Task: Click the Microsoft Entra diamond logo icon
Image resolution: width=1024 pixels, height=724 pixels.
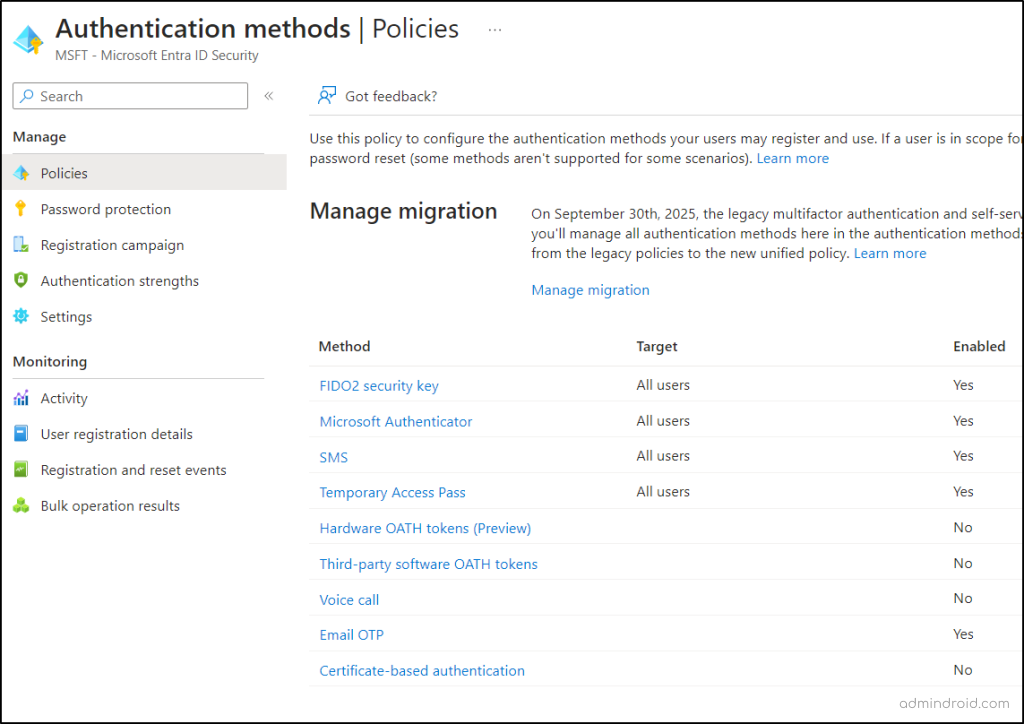Action: pos(29,40)
